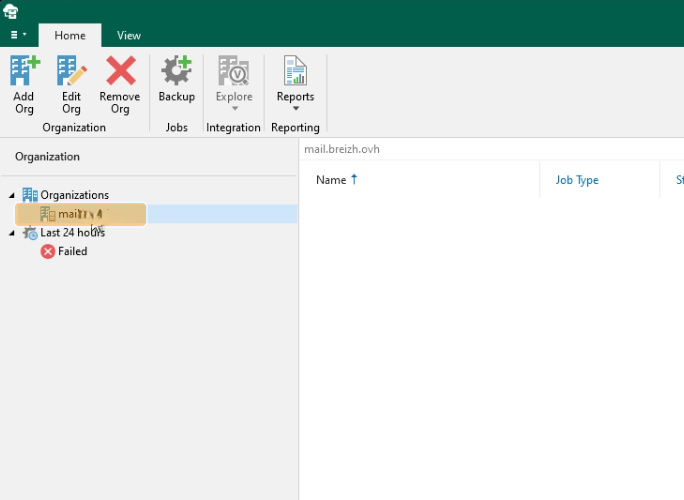Click the Last 24 hours gear-clock icon
Viewport: 684px width, 500px height.
pyautogui.click(x=30, y=233)
